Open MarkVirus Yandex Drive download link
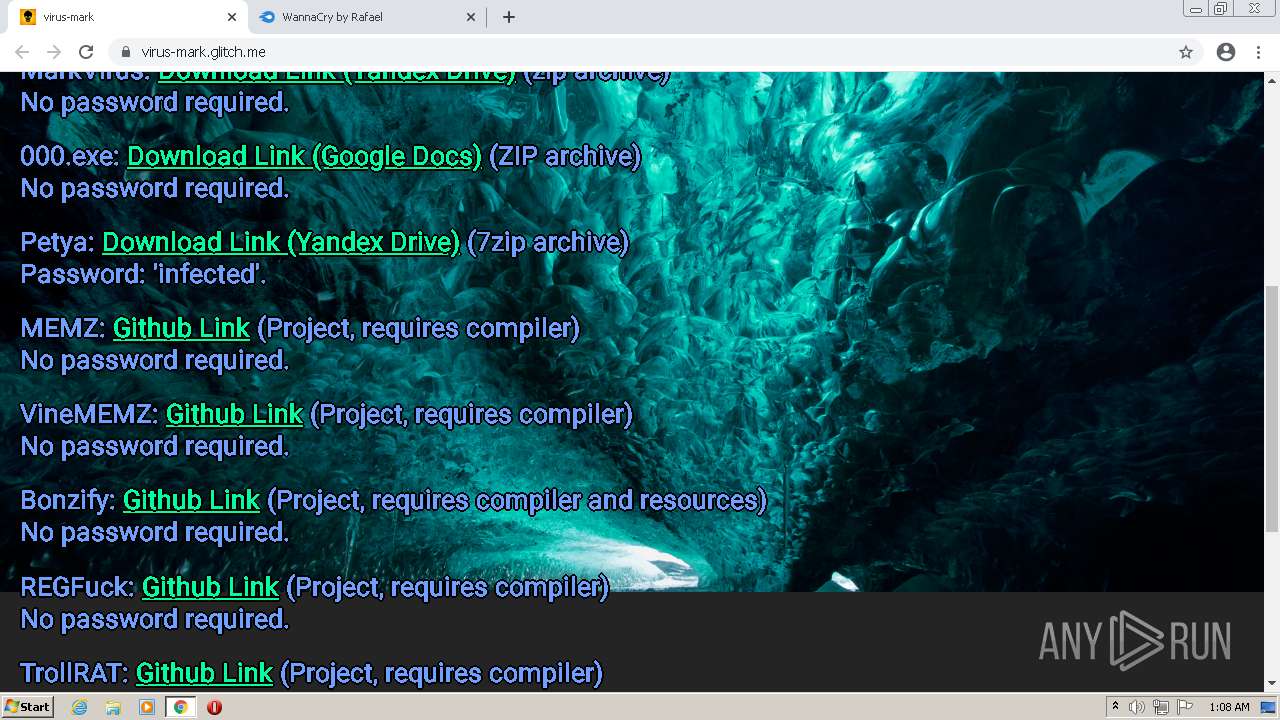Image resolution: width=1280 pixels, height=720 pixels. [x=337, y=76]
